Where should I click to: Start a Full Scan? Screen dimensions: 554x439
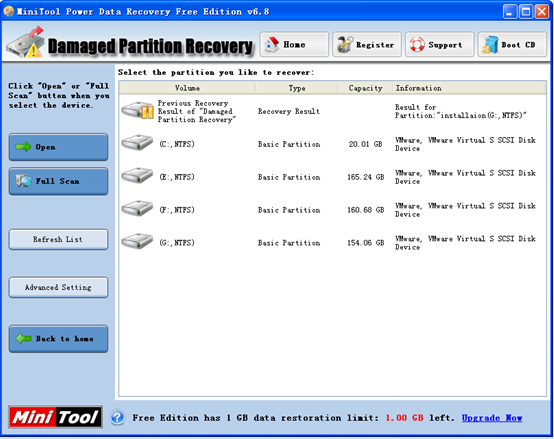click(x=58, y=181)
